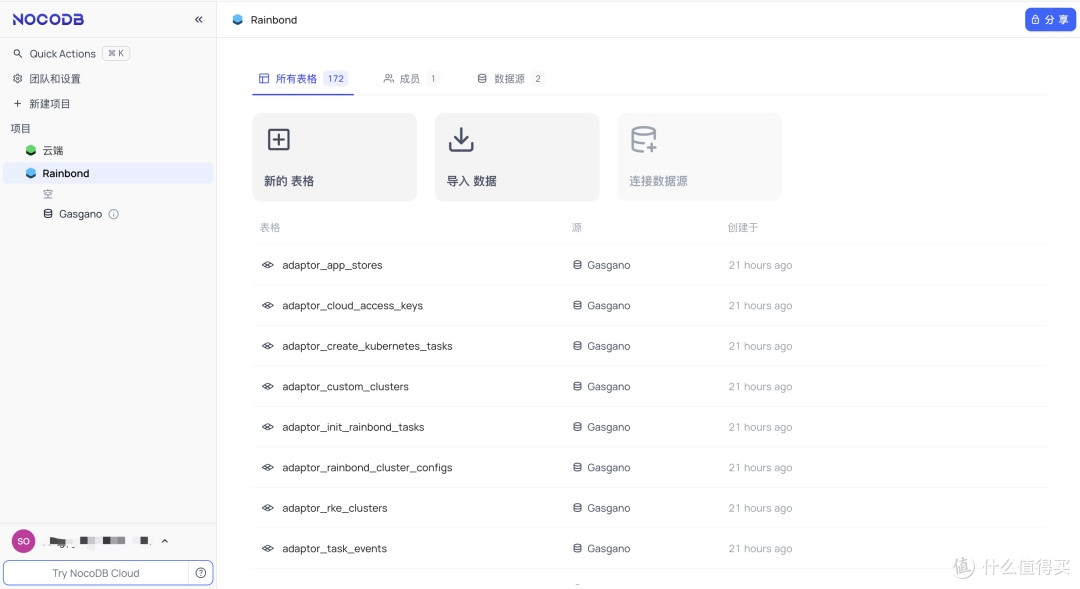The height and width of the screenshot is (589, 1080).
Task: Click the download icon on import data card
Action: [x=461, y=139]
